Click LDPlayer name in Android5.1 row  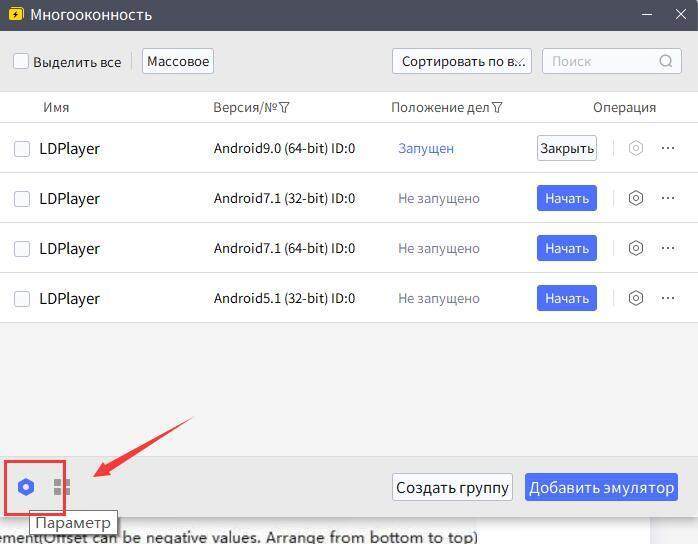(69, 299)
